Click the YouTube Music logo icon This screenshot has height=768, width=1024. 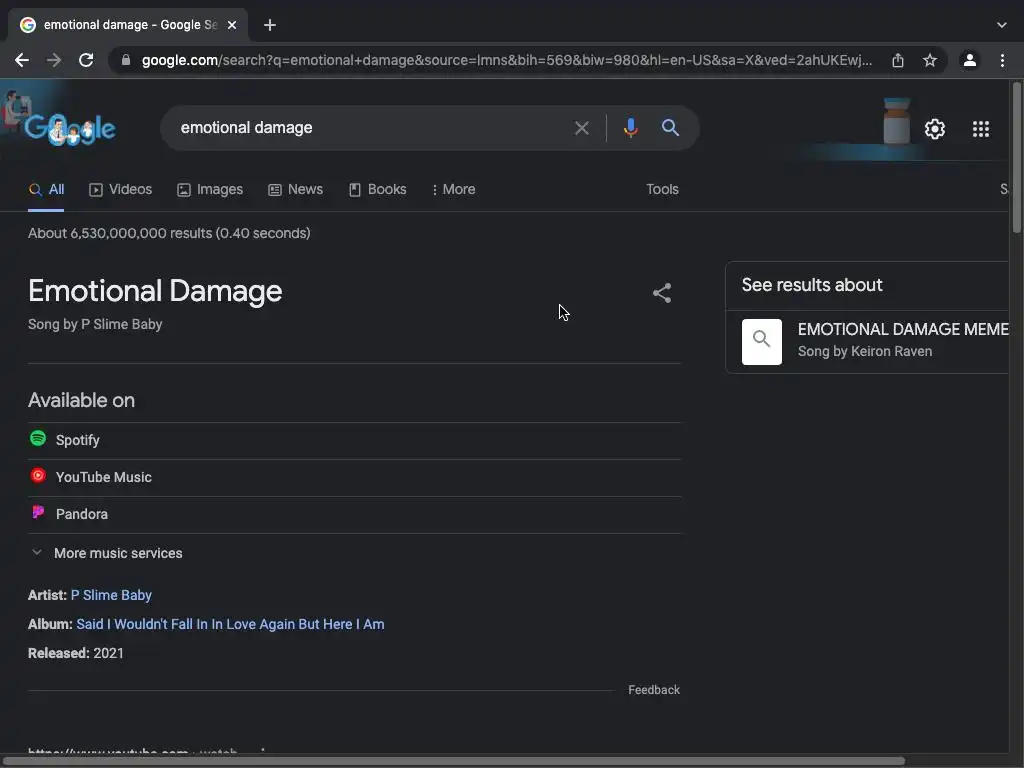(38, 475)
